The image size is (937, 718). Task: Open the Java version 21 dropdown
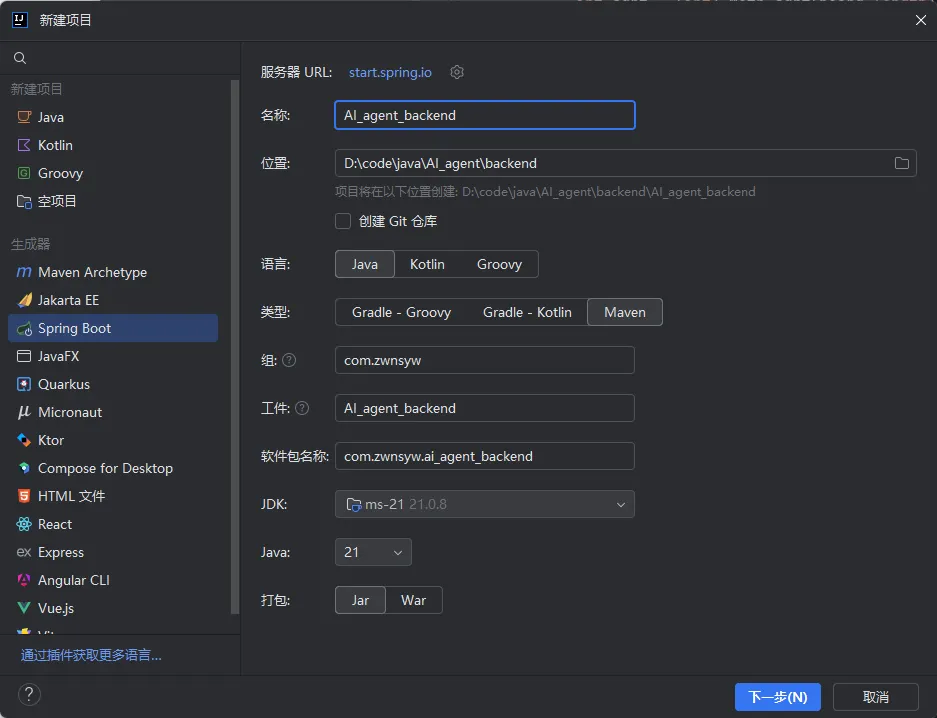pos(373,553)
